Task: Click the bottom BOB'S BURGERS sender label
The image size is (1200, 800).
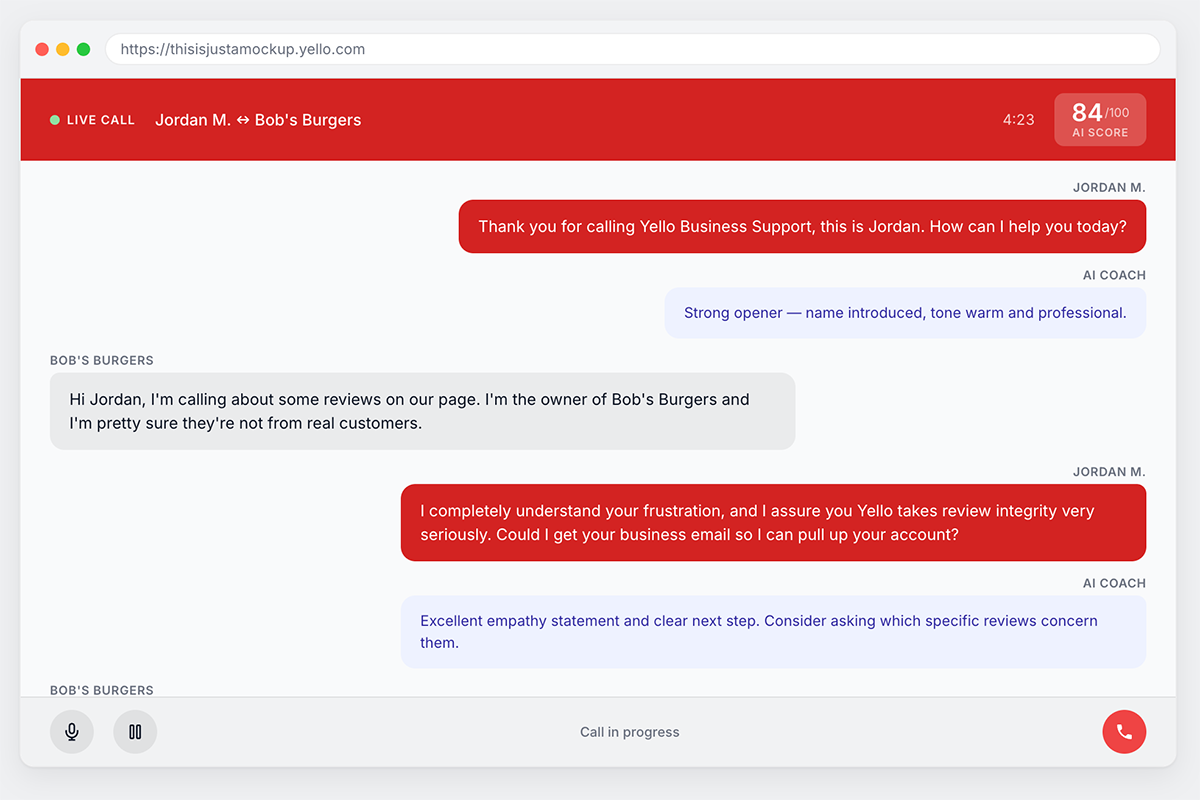Action: coord(102,690)
